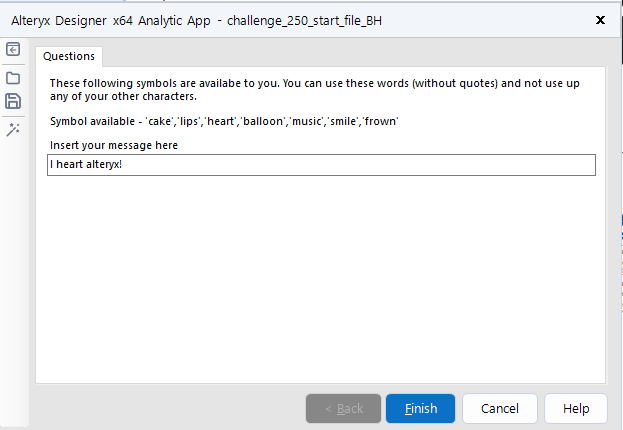Place cursor after 'alteryx!' in message box

click(x=124, y=165)
